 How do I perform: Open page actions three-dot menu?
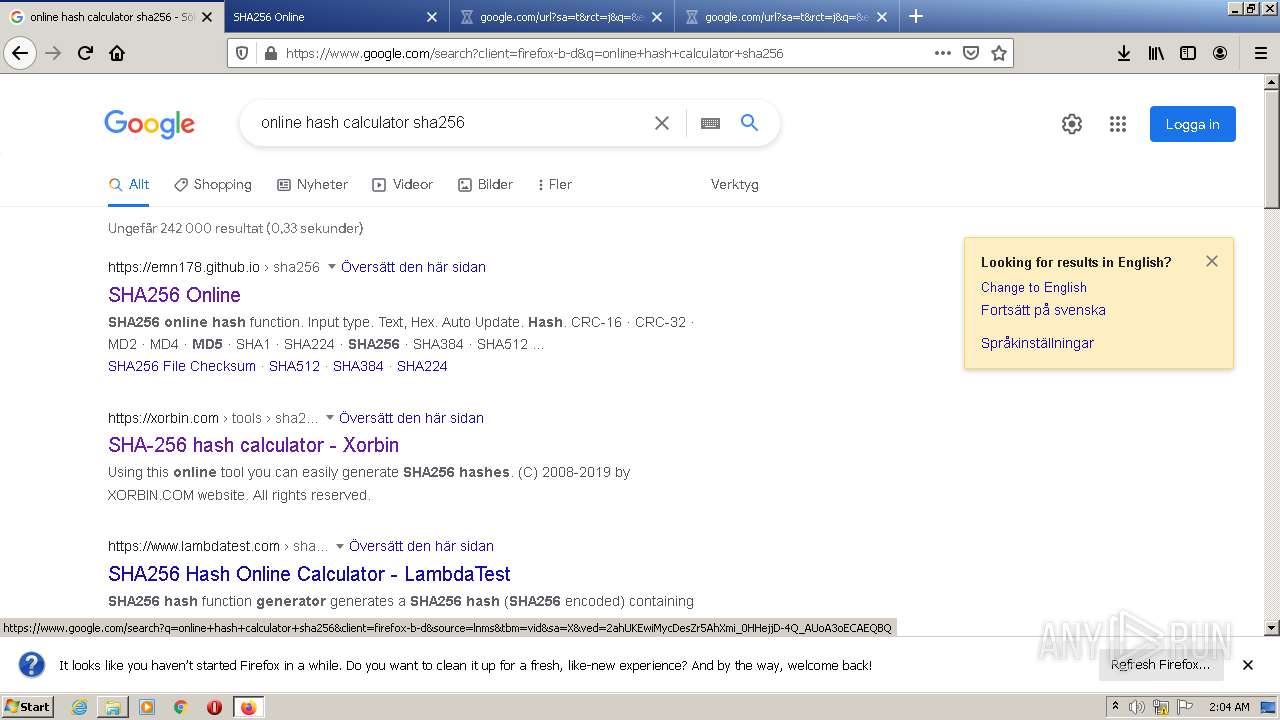942,53
